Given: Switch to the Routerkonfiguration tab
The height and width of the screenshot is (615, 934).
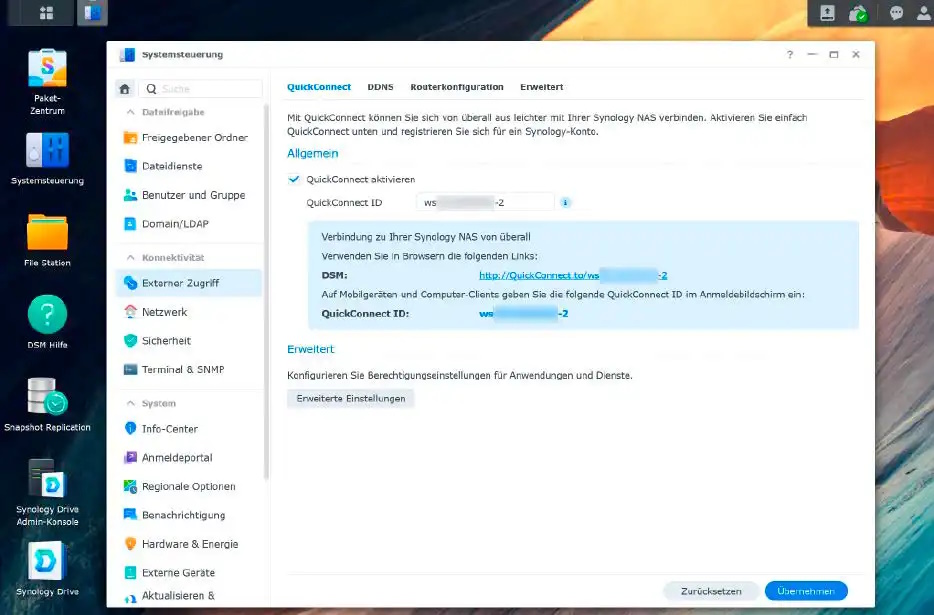Looking at the screenshot, I should tap(457, 87).
